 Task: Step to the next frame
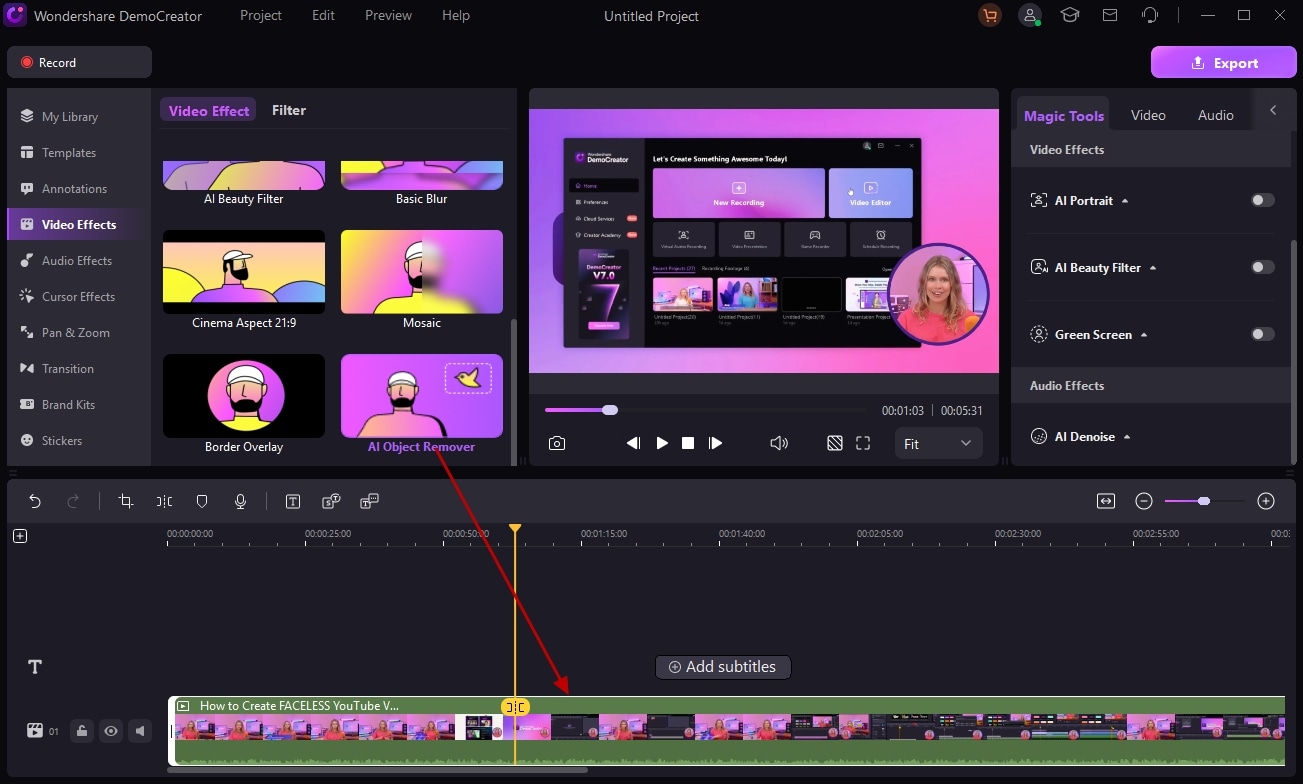click(715, 443)
